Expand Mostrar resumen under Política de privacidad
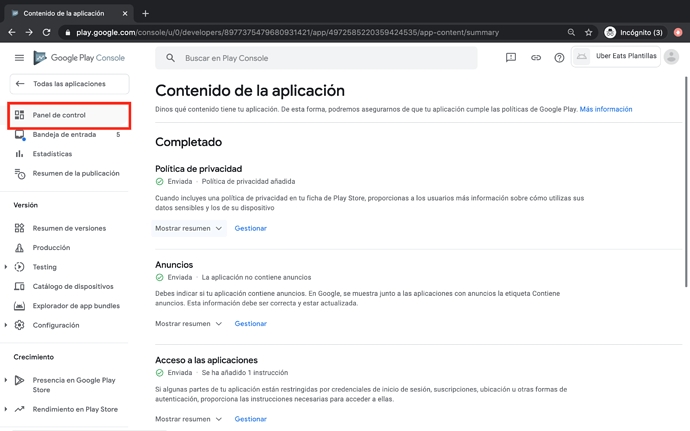The height and width of the screenshot is (431, 690). point(188,228)
